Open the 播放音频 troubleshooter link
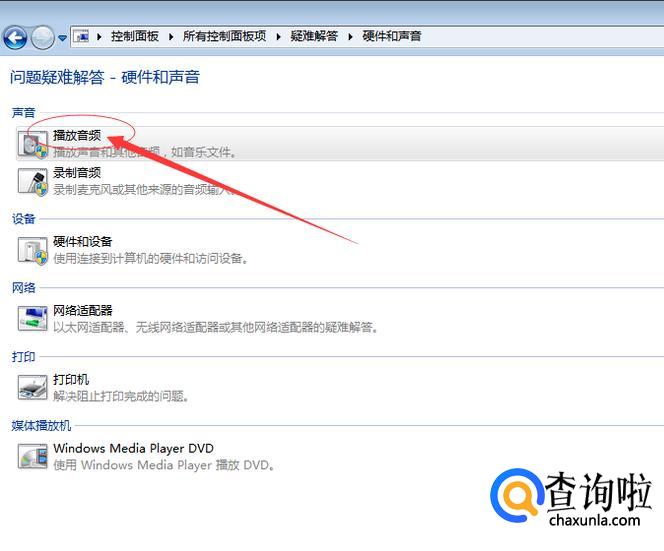Viewport: 664px width, 551px height. point(77,135)
